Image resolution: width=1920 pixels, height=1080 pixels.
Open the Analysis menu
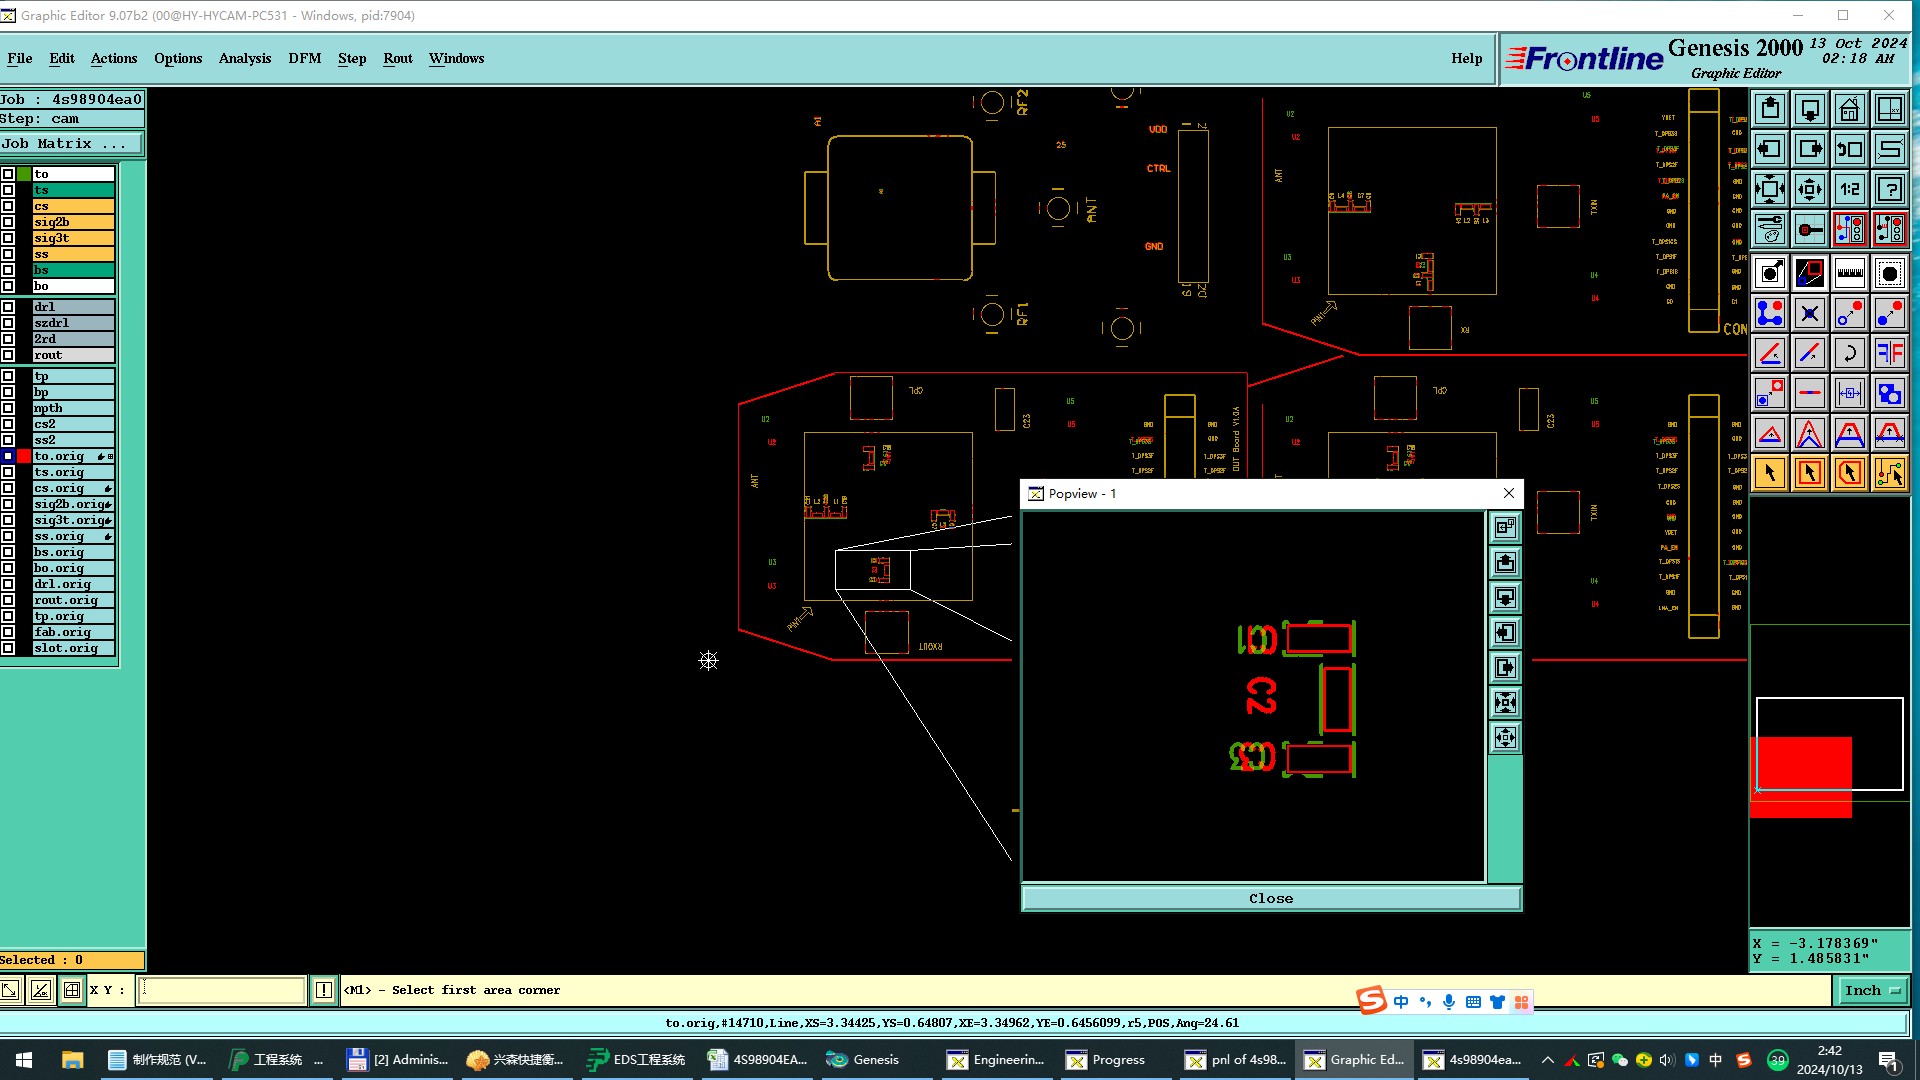click(x=245, y=58)
